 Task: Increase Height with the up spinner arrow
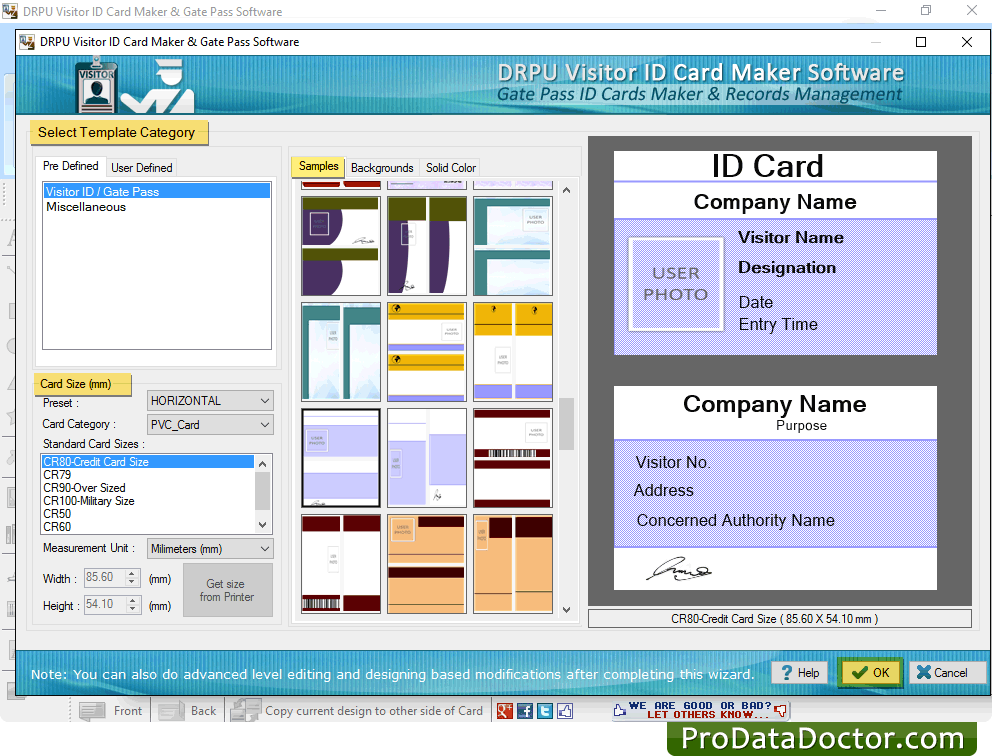click(132, 600)
